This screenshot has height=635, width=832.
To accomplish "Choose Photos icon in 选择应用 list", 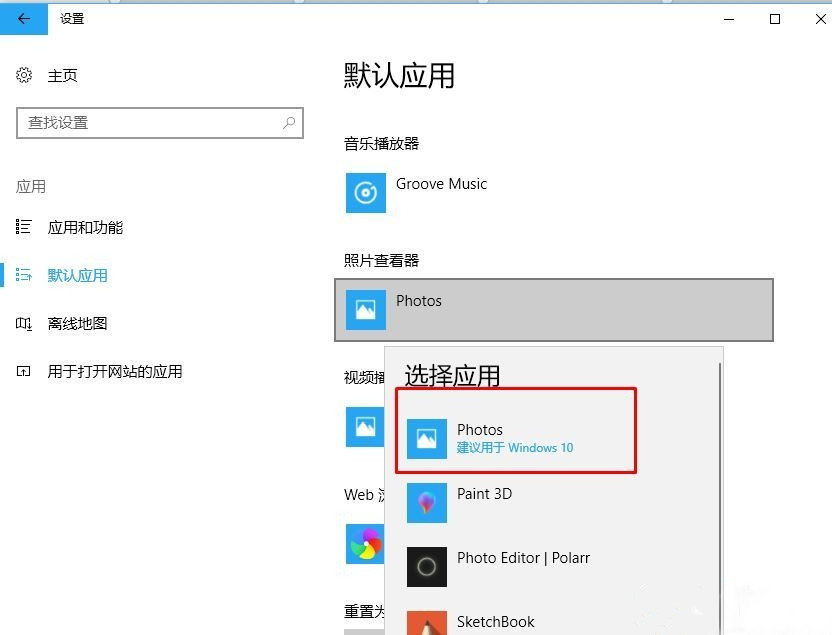I will pyautogui.click(x=427, y=439).
